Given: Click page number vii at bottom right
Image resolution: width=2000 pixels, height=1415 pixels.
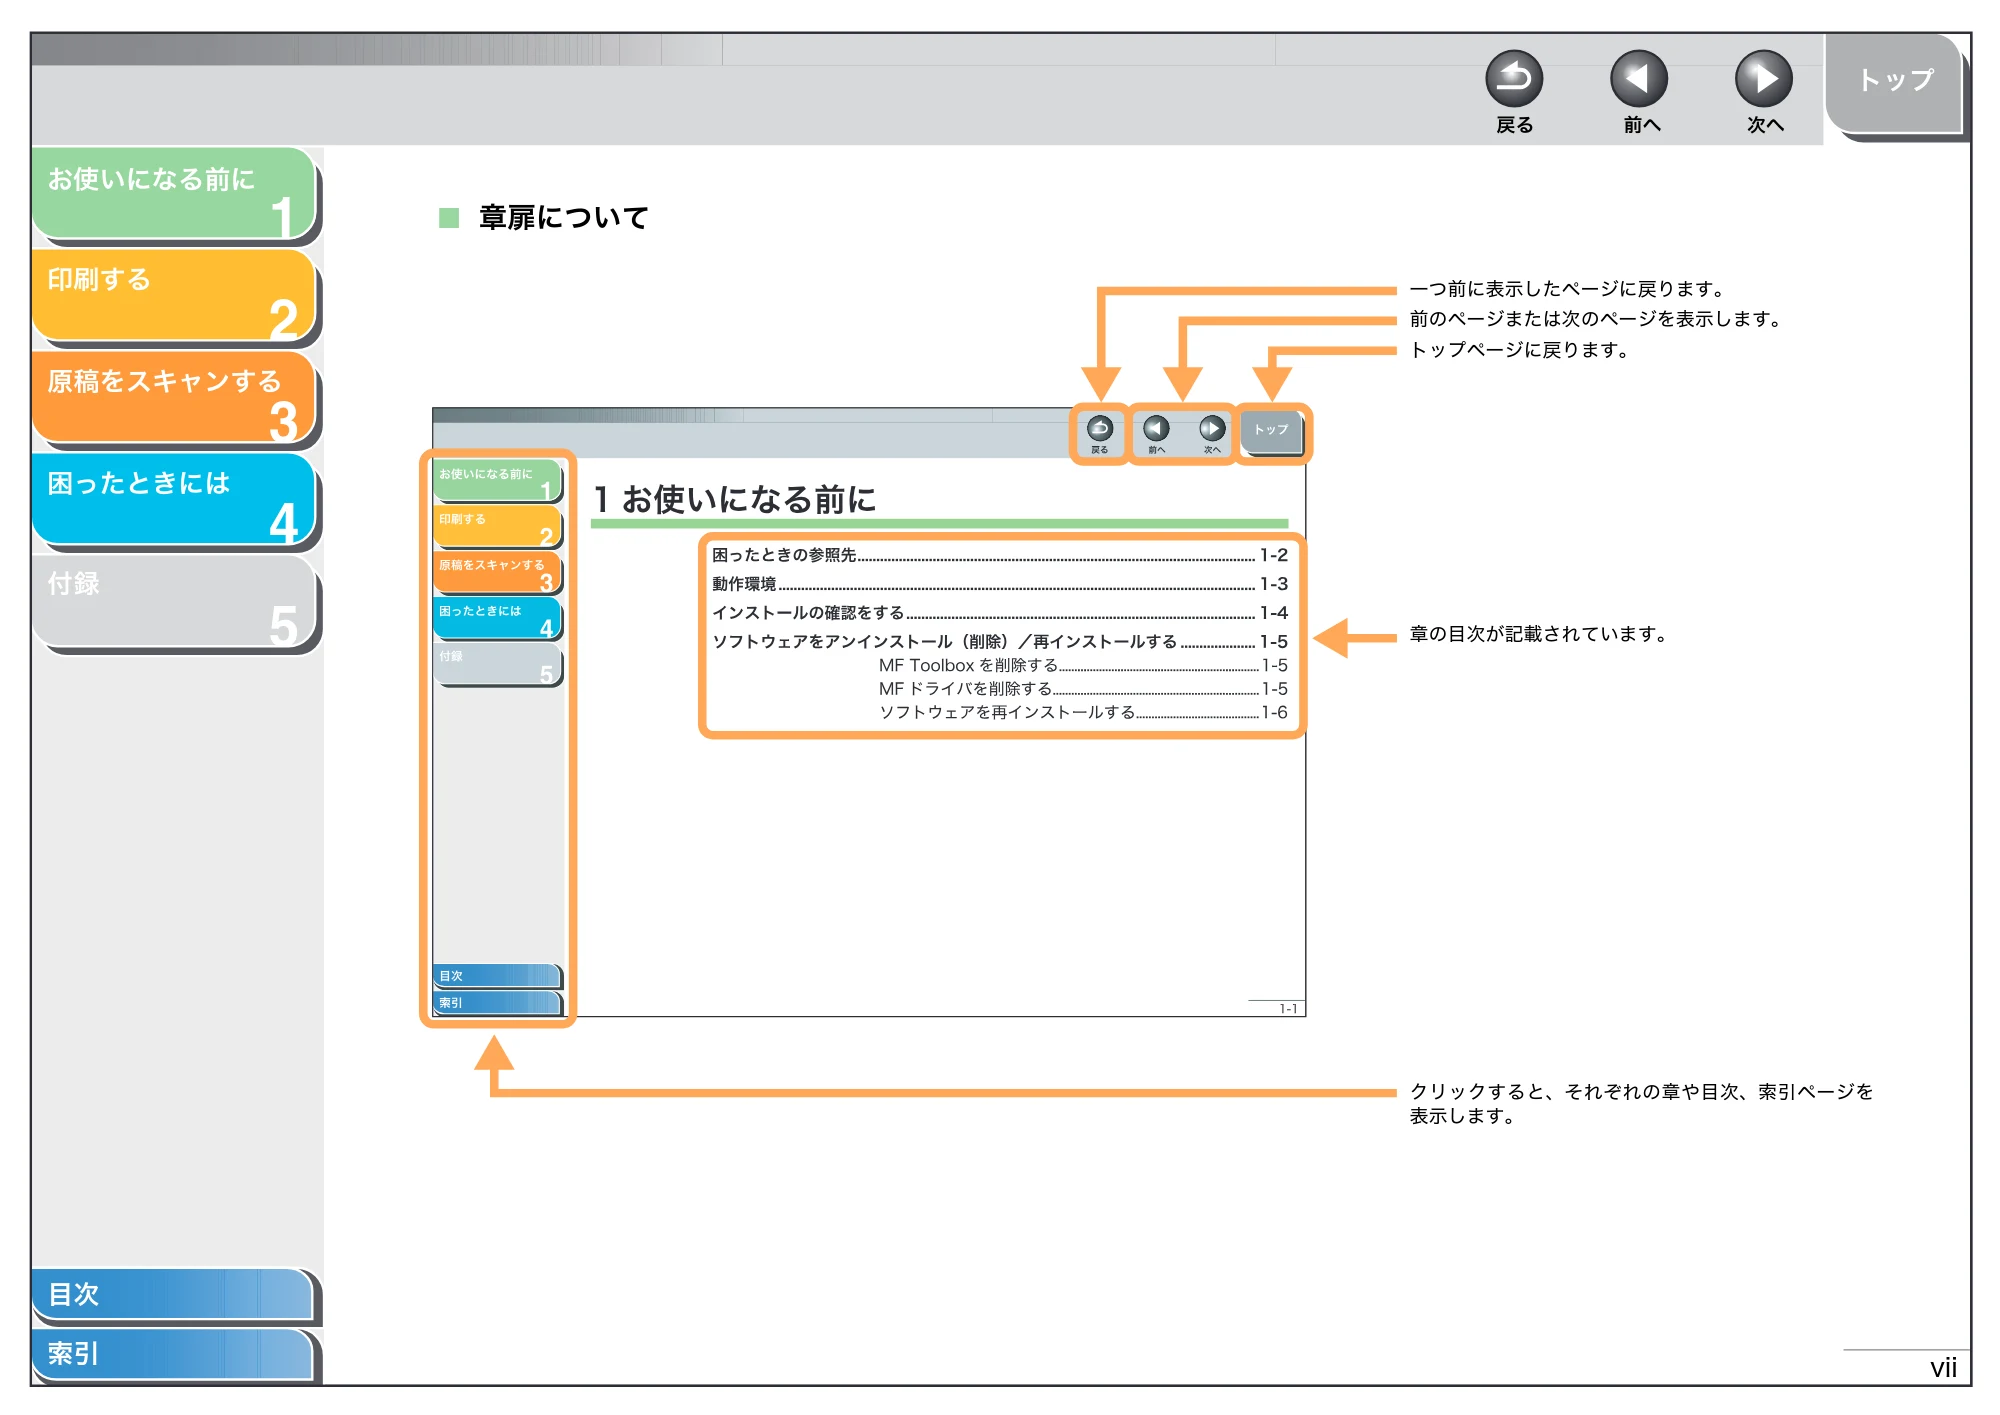Looking at the screenshot, I should (1943, 1368).
